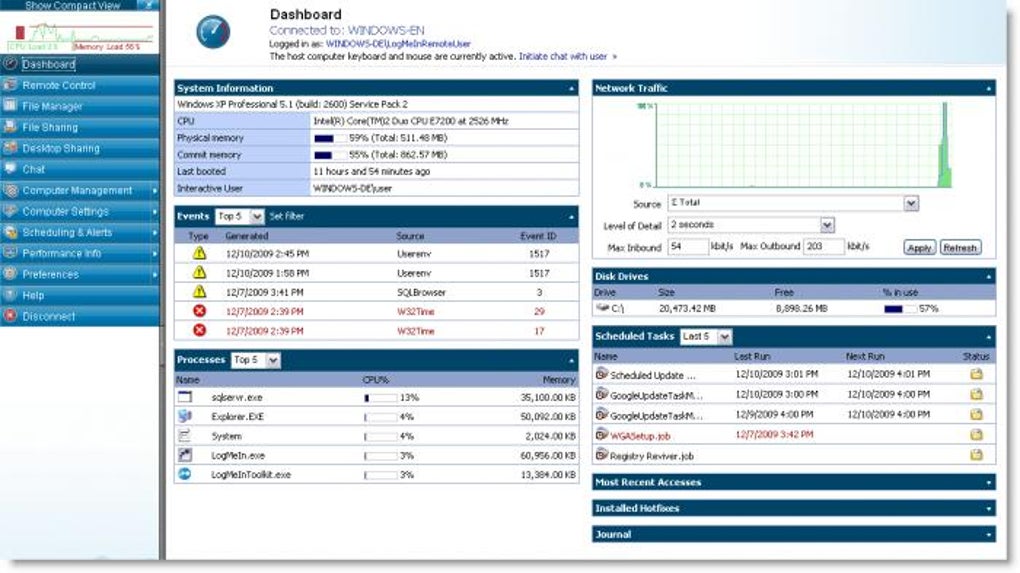
Task: Click the Dashboard sidebar icon
Action: coord(10,64)
